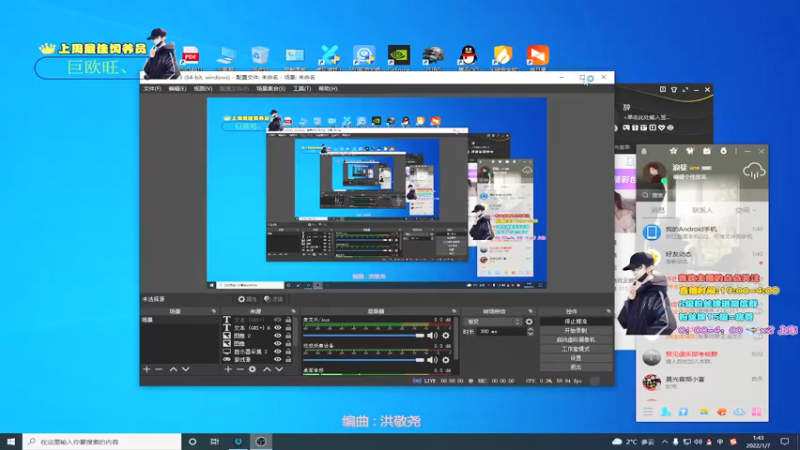Click the 300 ms duration field
Image resolution: width=800 pixels, height=450 pixels.
(x=502, y=332)
